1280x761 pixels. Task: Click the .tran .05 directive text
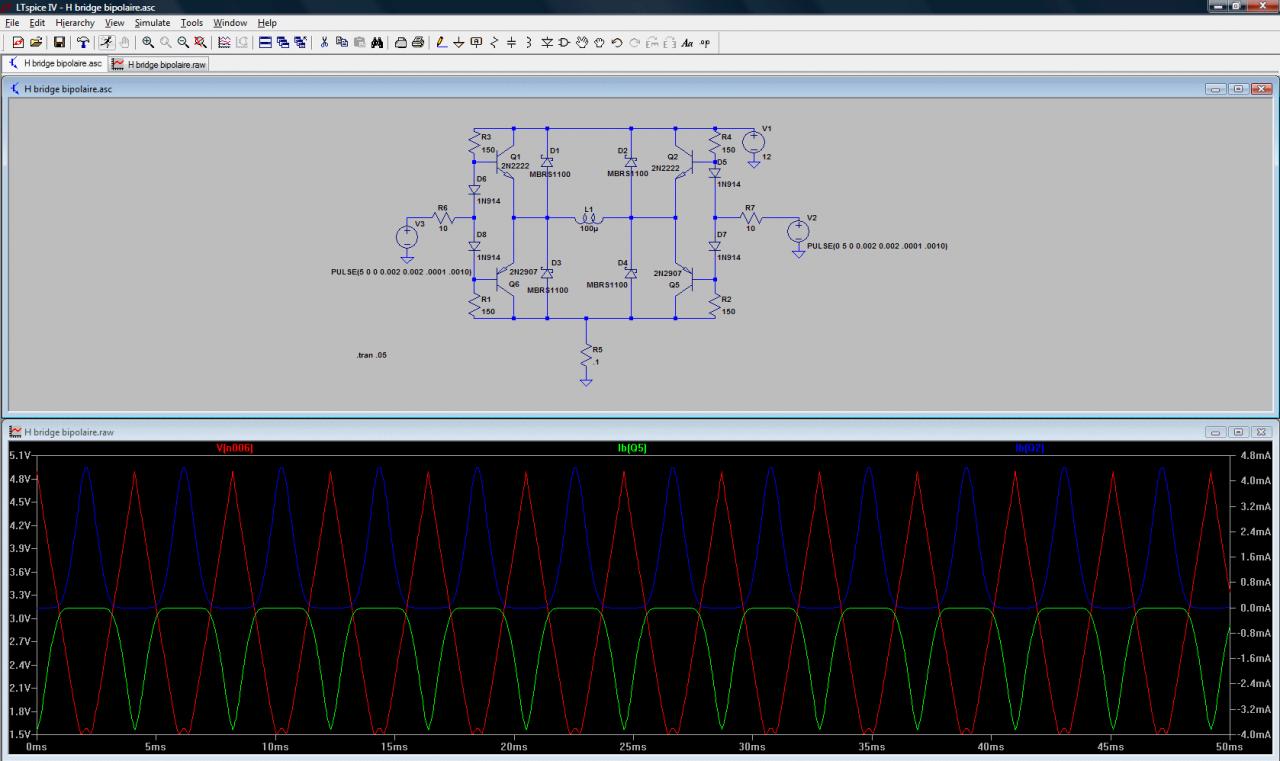point(372,355)
